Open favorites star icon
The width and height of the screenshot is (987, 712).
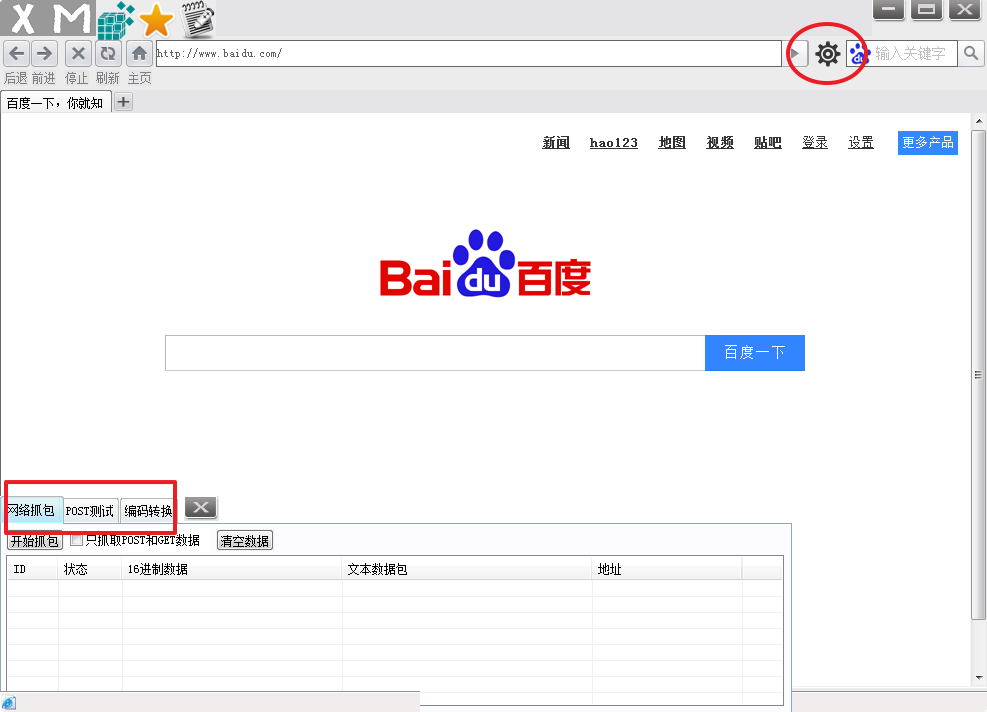tap(156, 20)
